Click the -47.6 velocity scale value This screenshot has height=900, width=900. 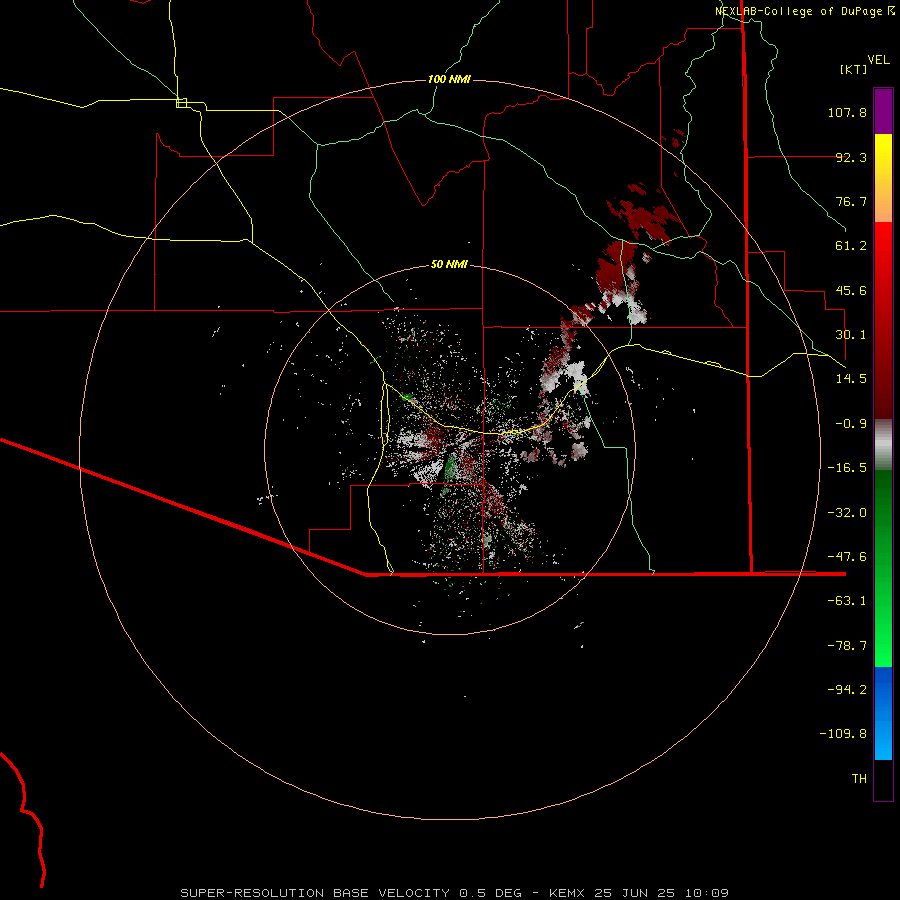(x=847, y=557)
